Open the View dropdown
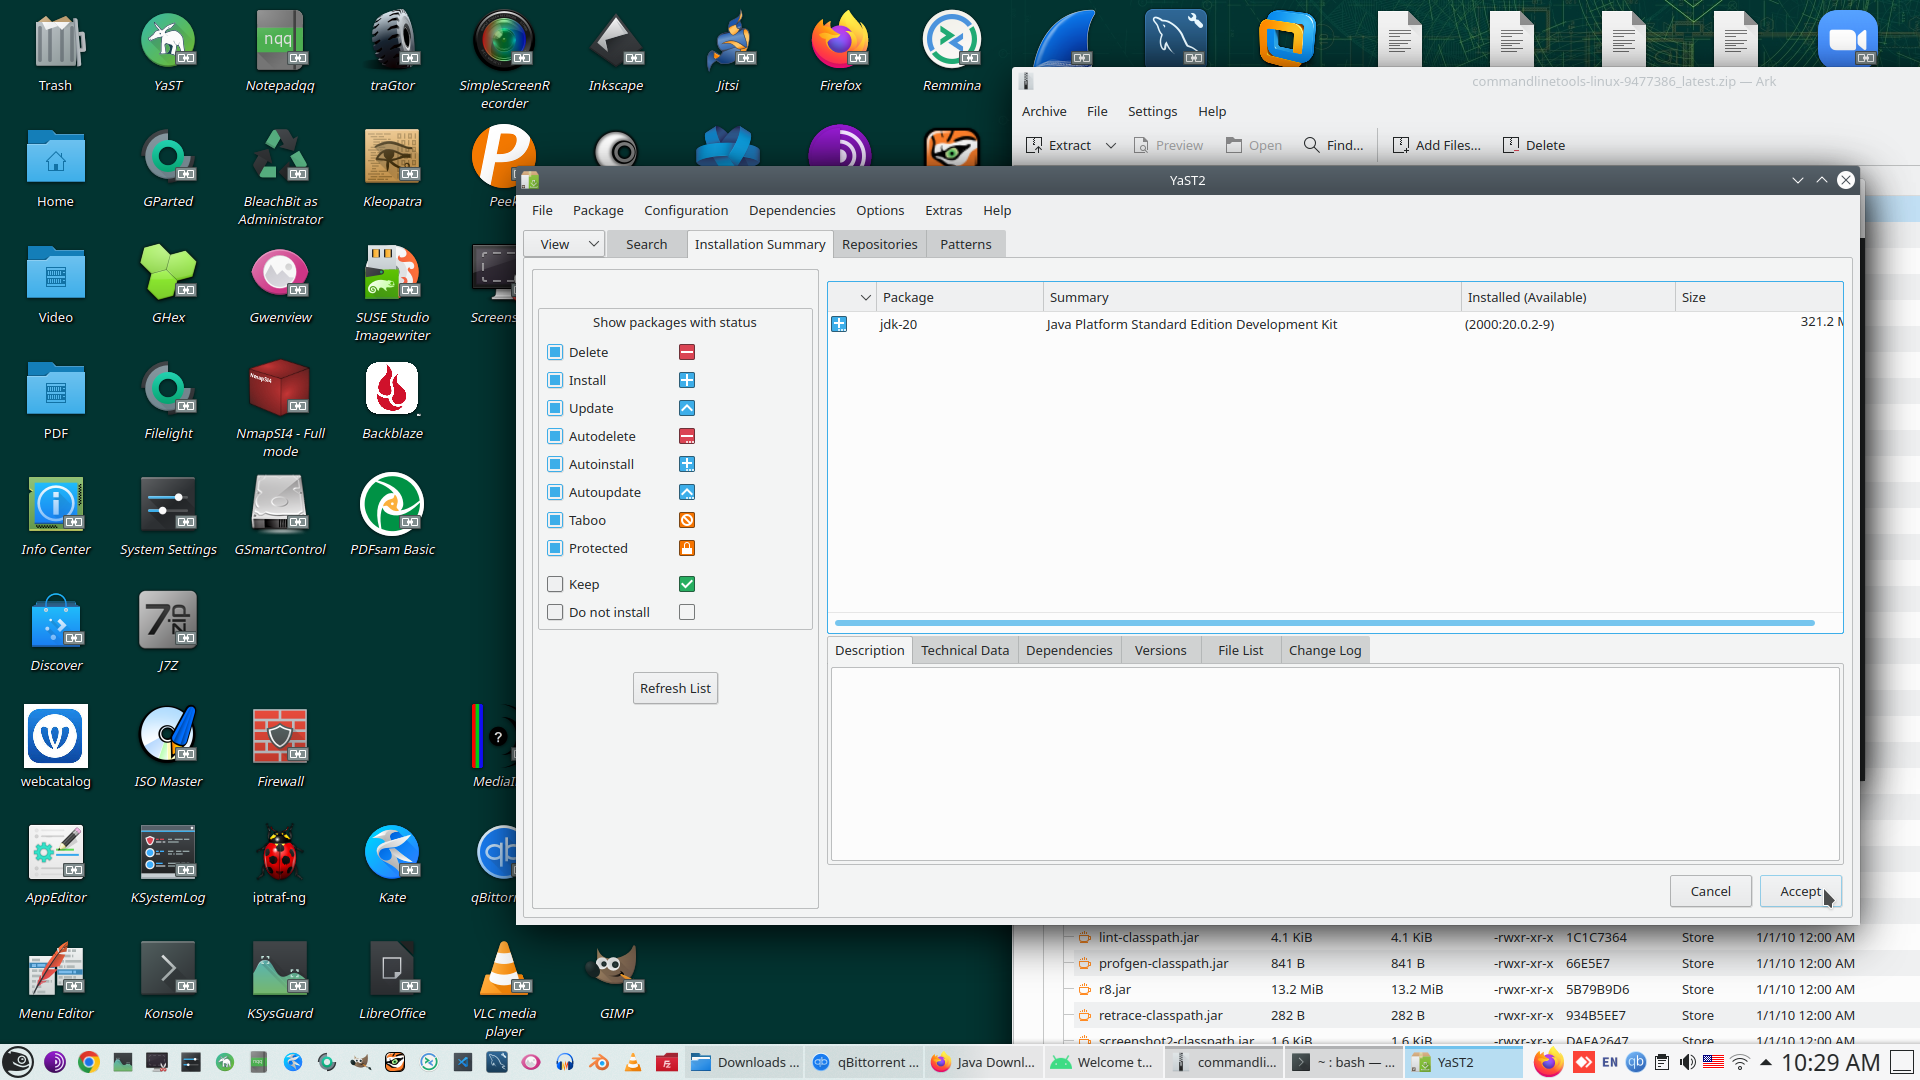This screenshot has height=1080, width=1920. [x=565, y=244]
